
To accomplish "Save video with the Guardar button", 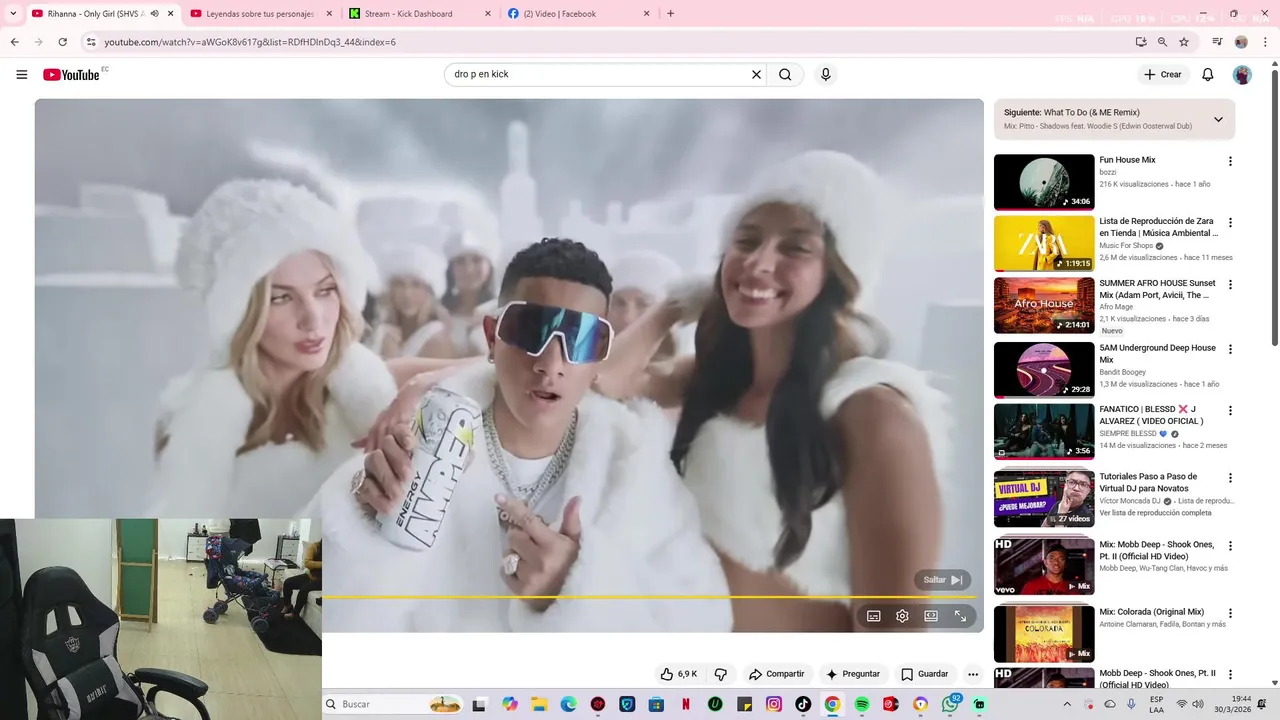I will click(925, 674).
